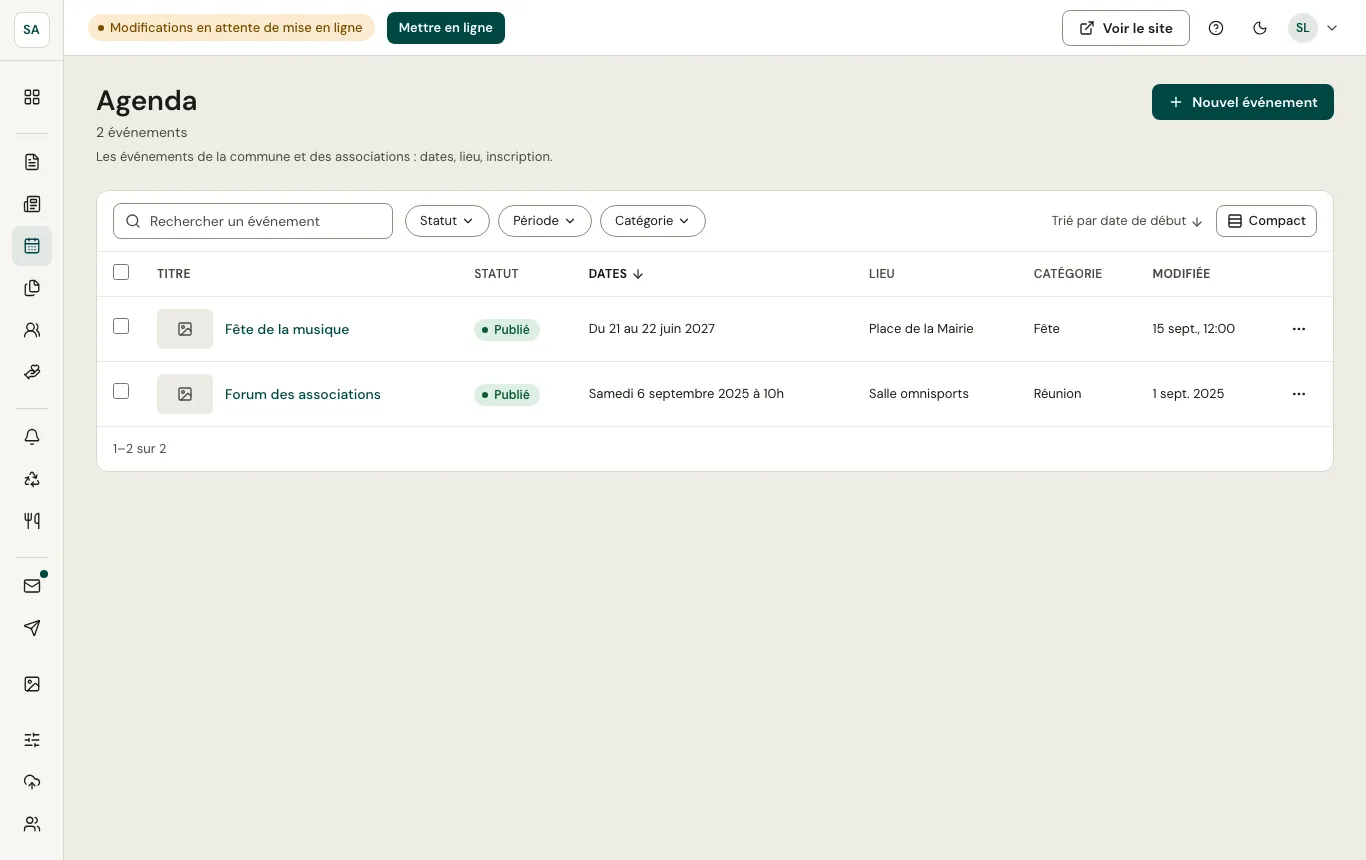Expand the Catégorie filter dropdown
The height and width of the screenshot is (860, 1366).
653,221
